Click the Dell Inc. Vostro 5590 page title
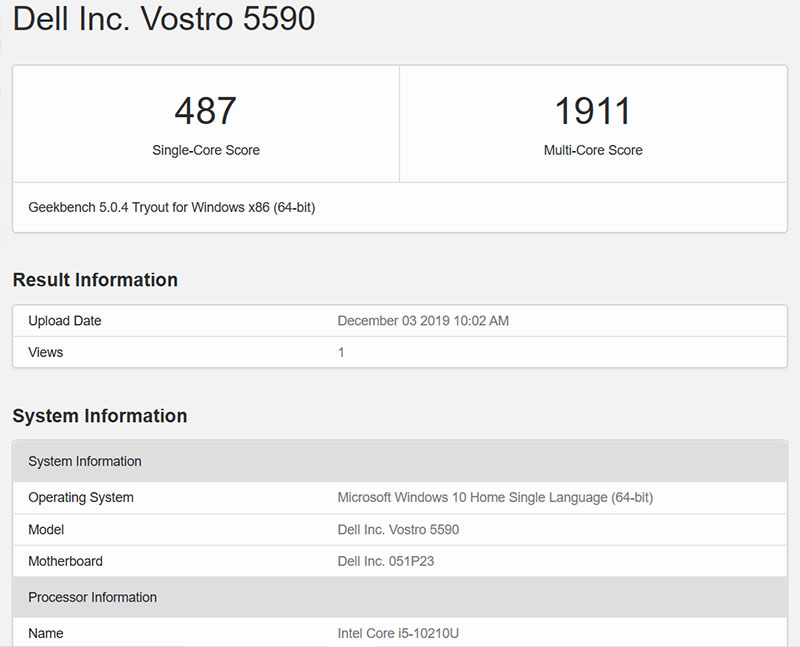This screenshot has width=800, height=647. (x=164, y=19)
